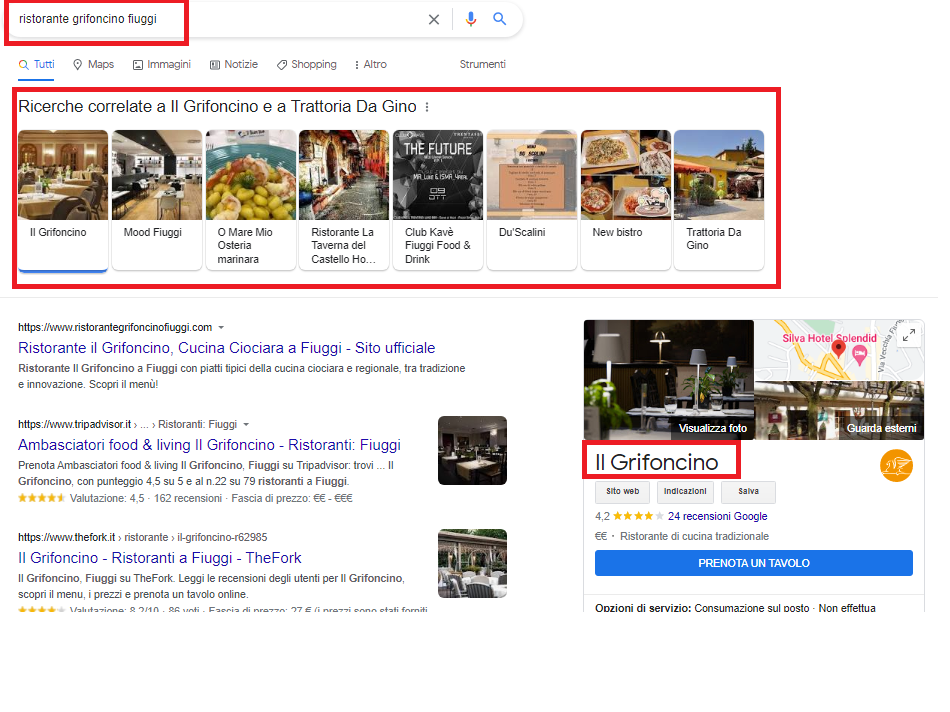Clear the search box with the X icon

(x=434, y=19)
